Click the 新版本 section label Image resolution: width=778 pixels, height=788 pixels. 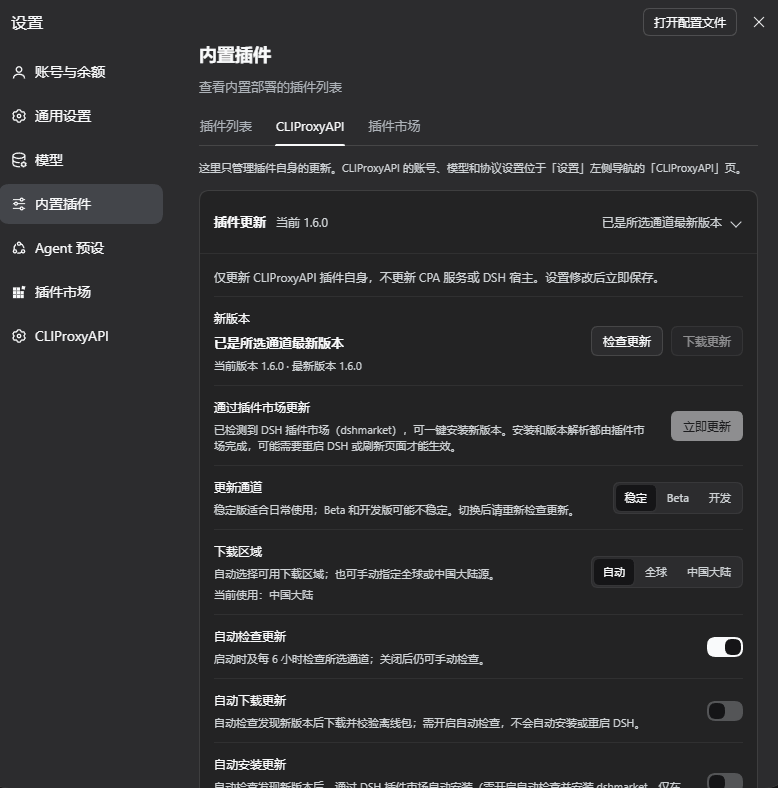[232, 319]
